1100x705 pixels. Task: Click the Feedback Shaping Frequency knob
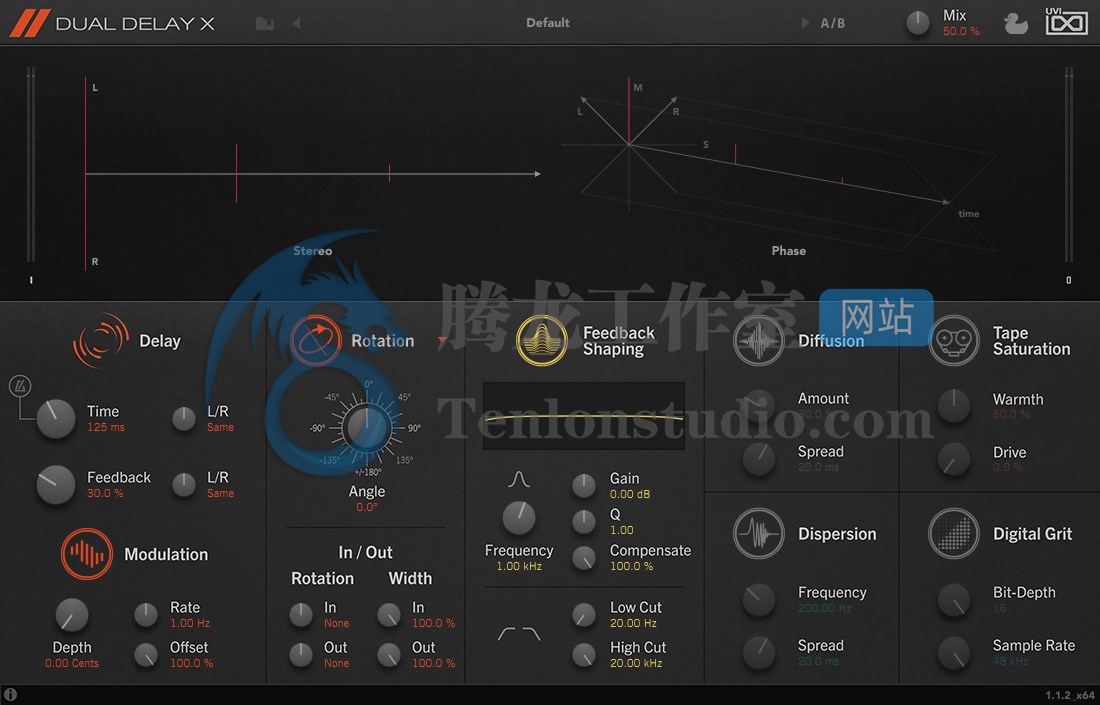[519, 519]
